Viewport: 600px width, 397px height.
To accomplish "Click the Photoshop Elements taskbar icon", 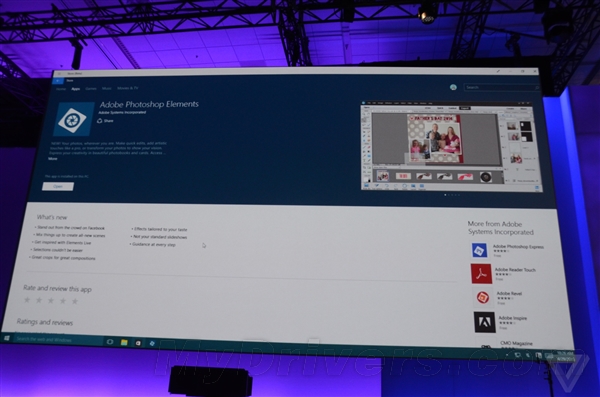I will (x=152, y=343).
